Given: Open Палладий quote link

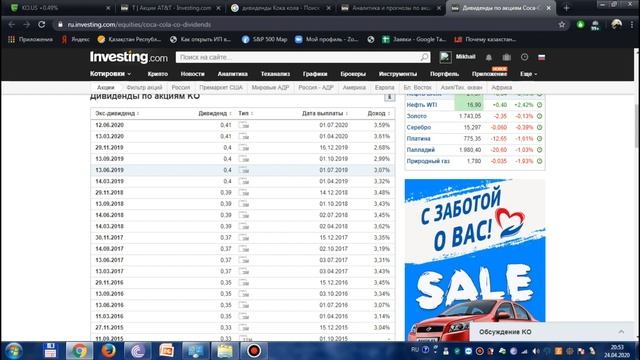Looking at the screenshot, I should click(x=420, y=150).
